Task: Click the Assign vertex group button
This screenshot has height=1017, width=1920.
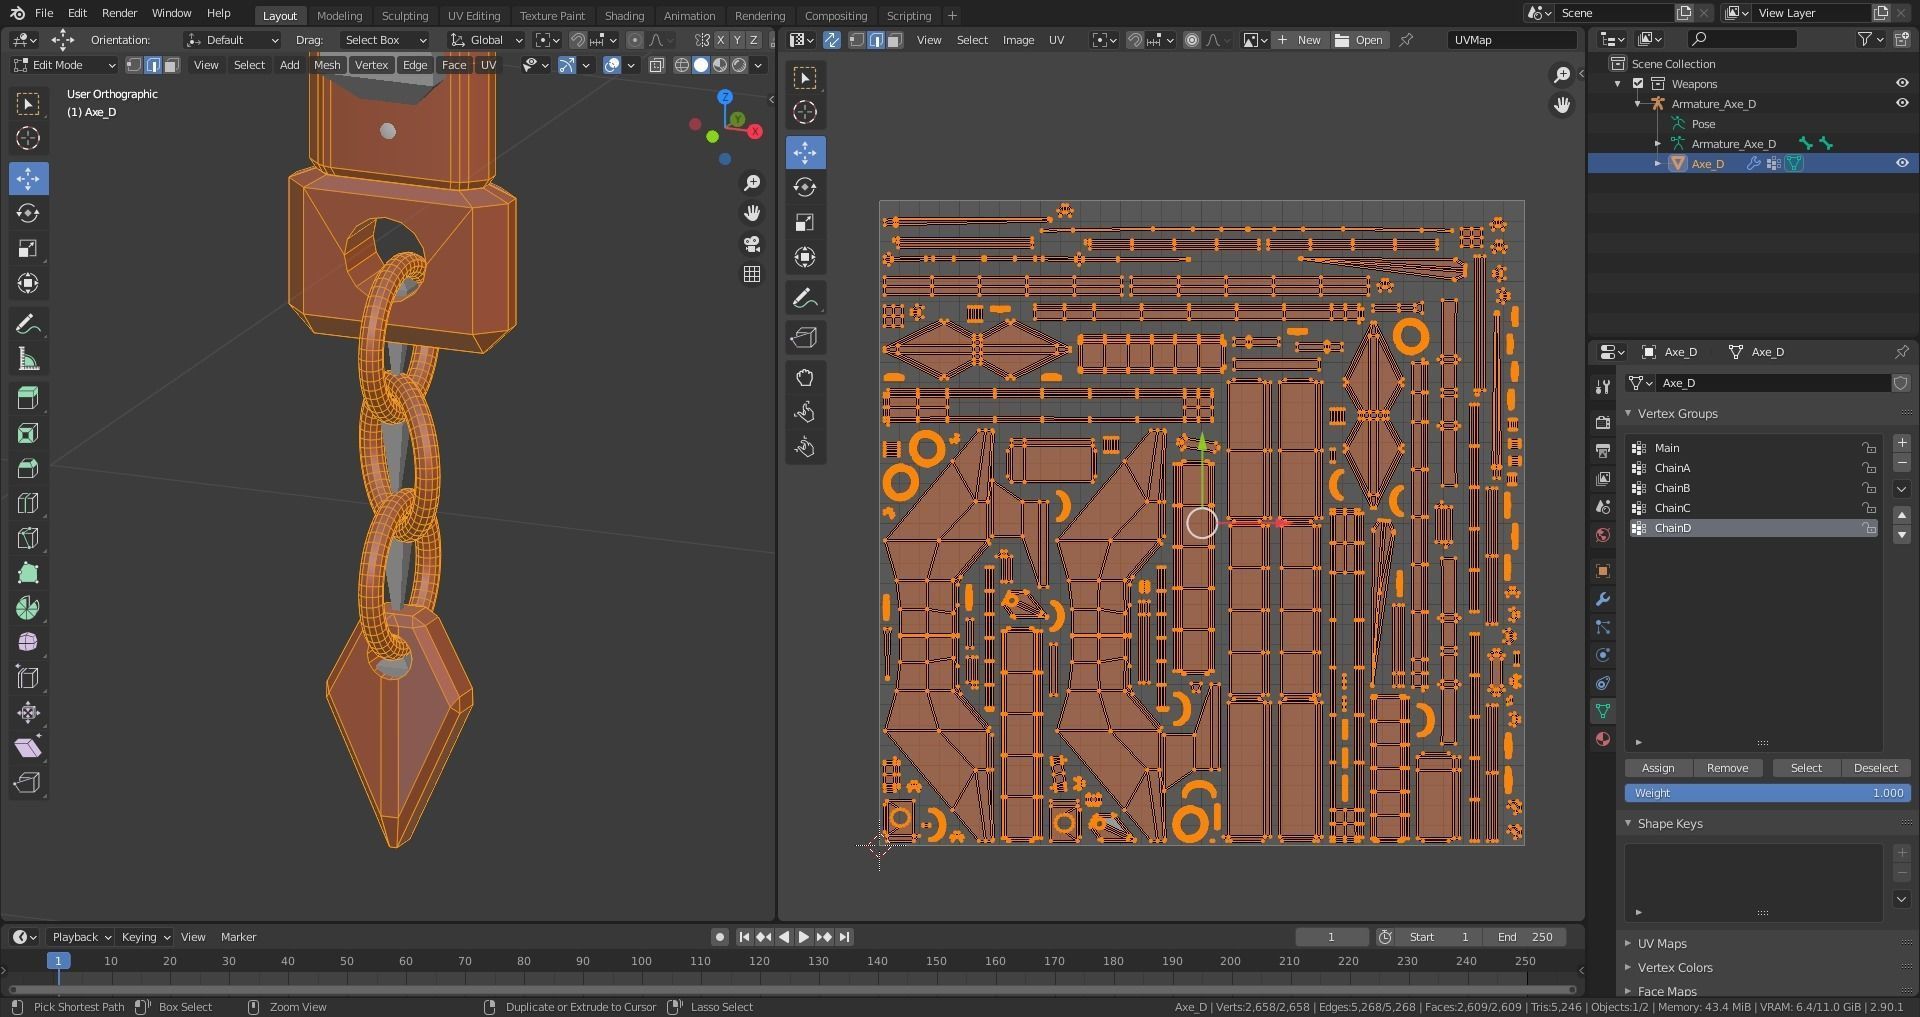Action: (1657, 768)
